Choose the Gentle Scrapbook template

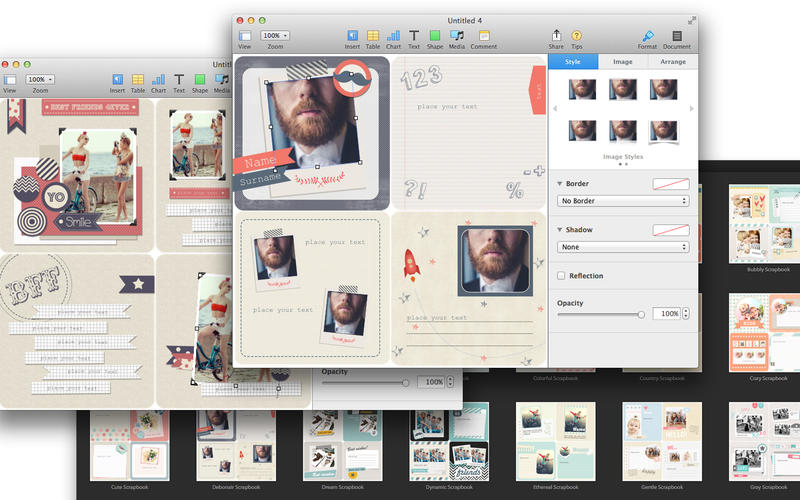(x=662, y=442)
